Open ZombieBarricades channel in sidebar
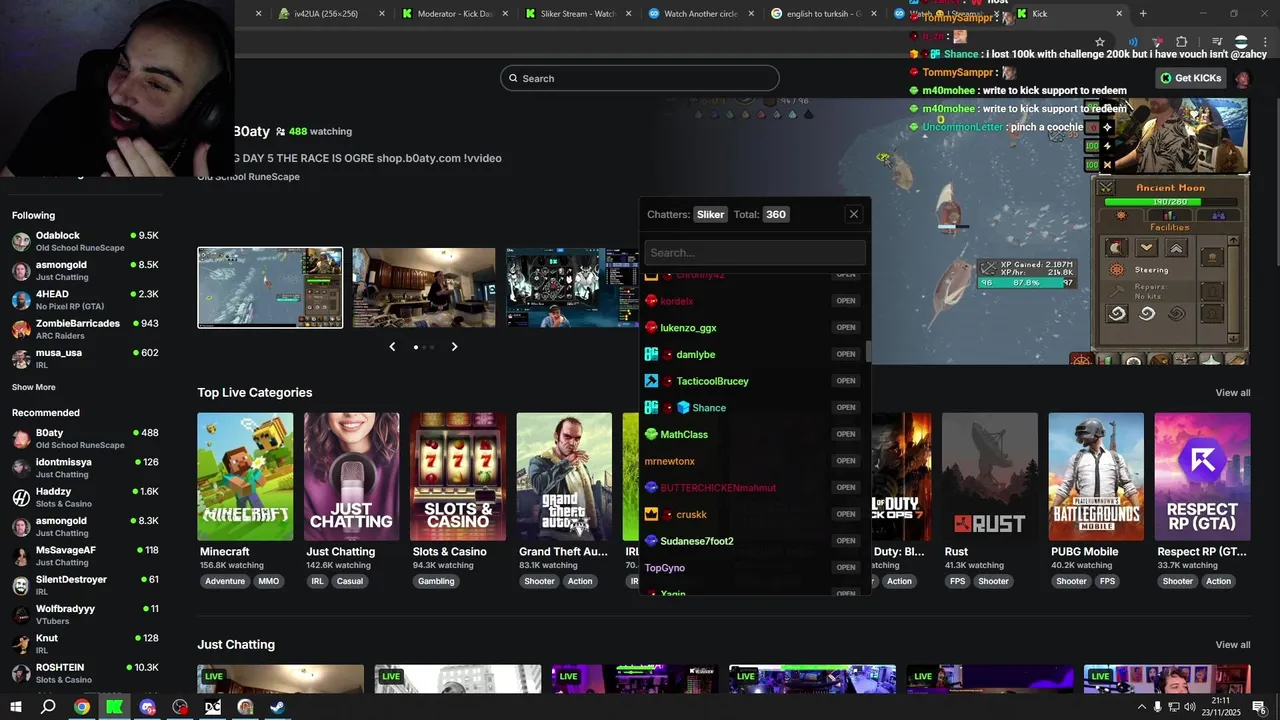The image size is (1280, 720). (85, 329)
